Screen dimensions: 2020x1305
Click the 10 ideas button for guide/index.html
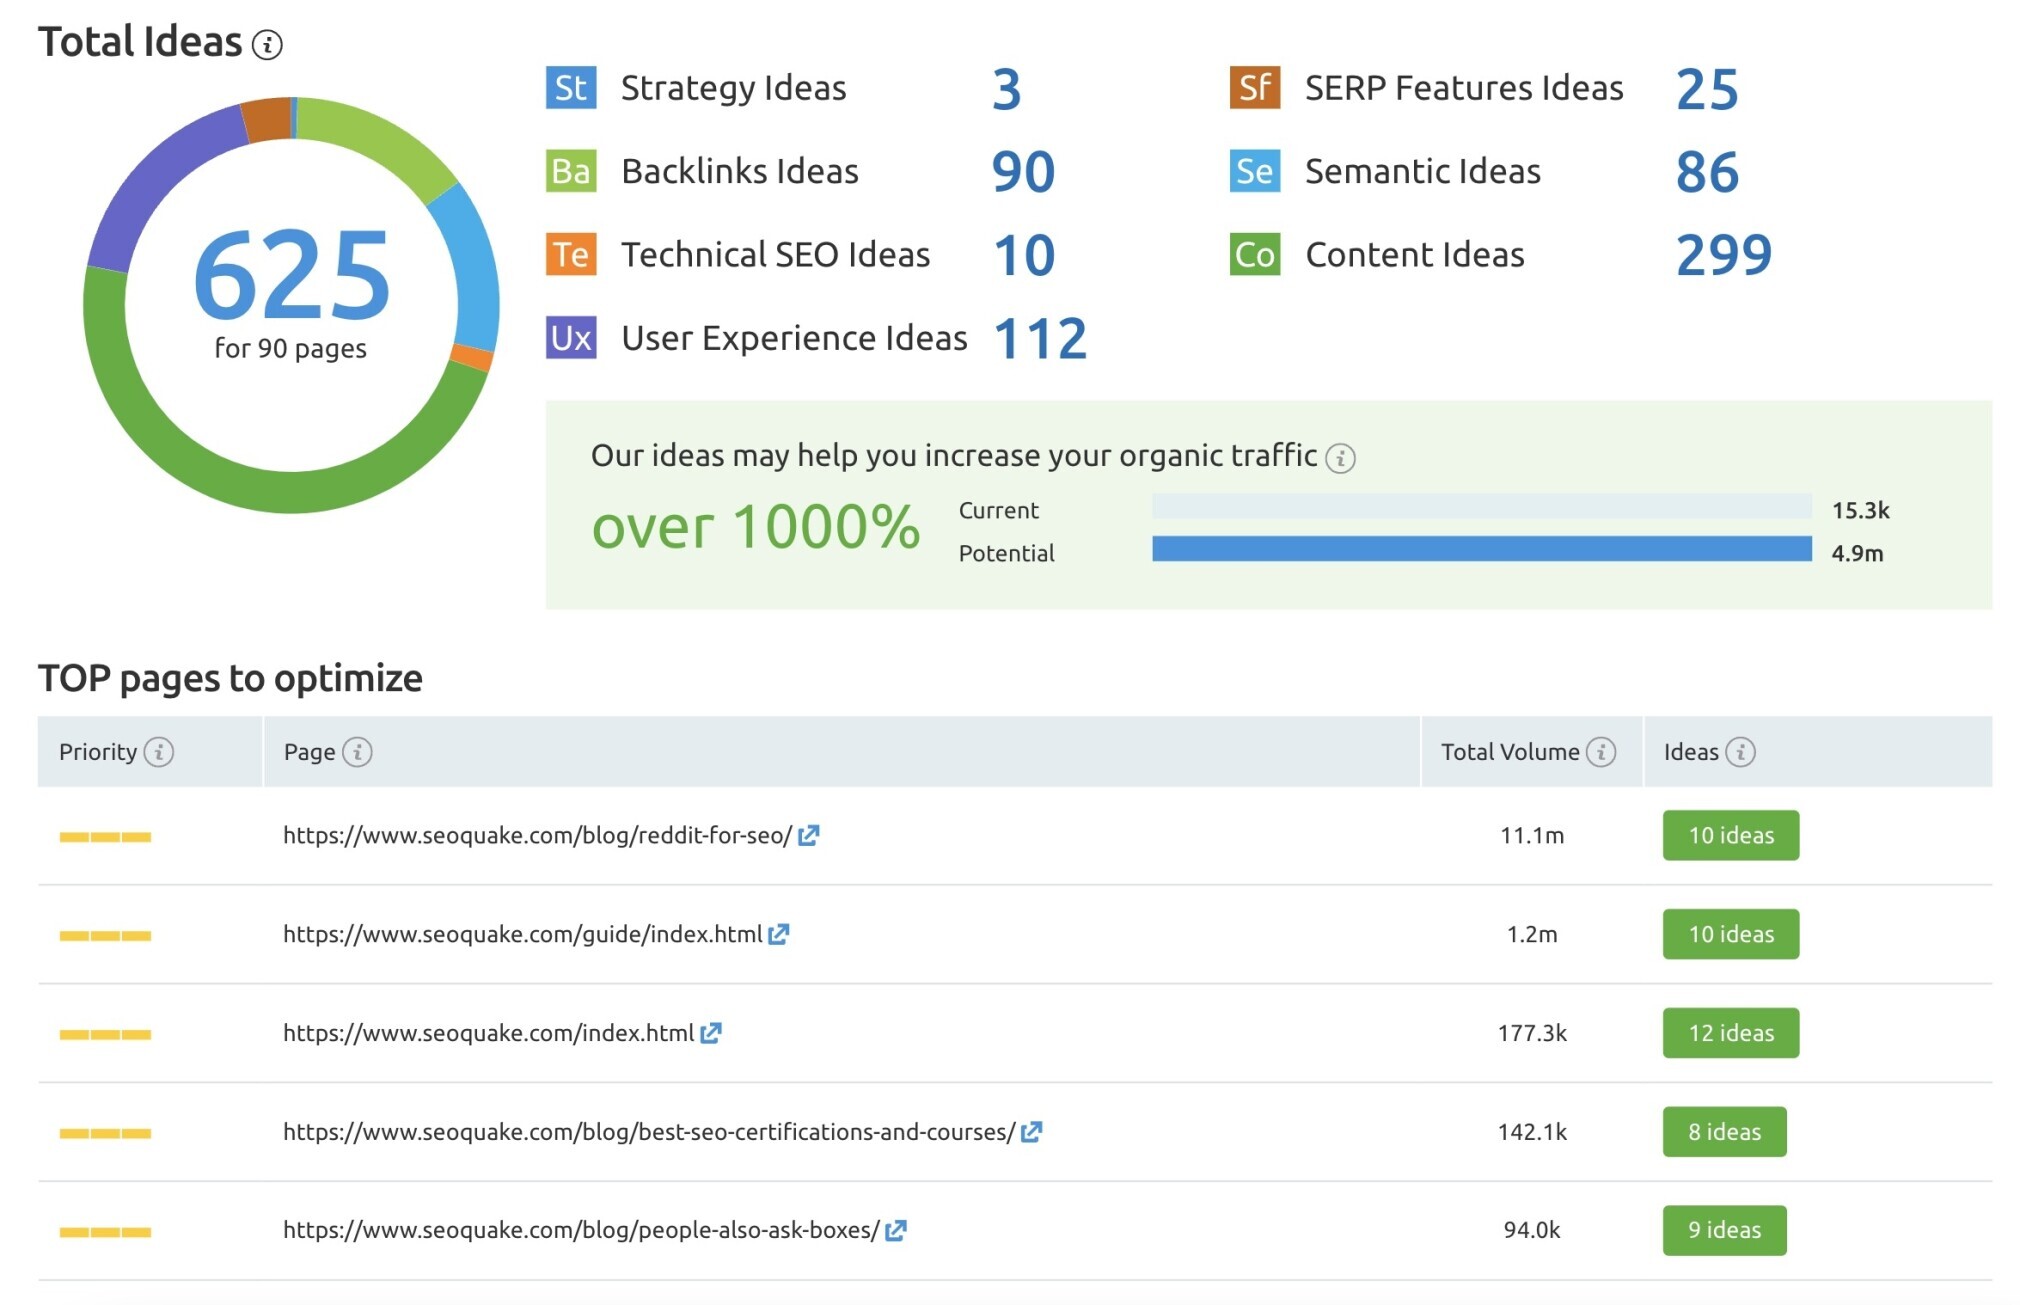click(1731, 934)
